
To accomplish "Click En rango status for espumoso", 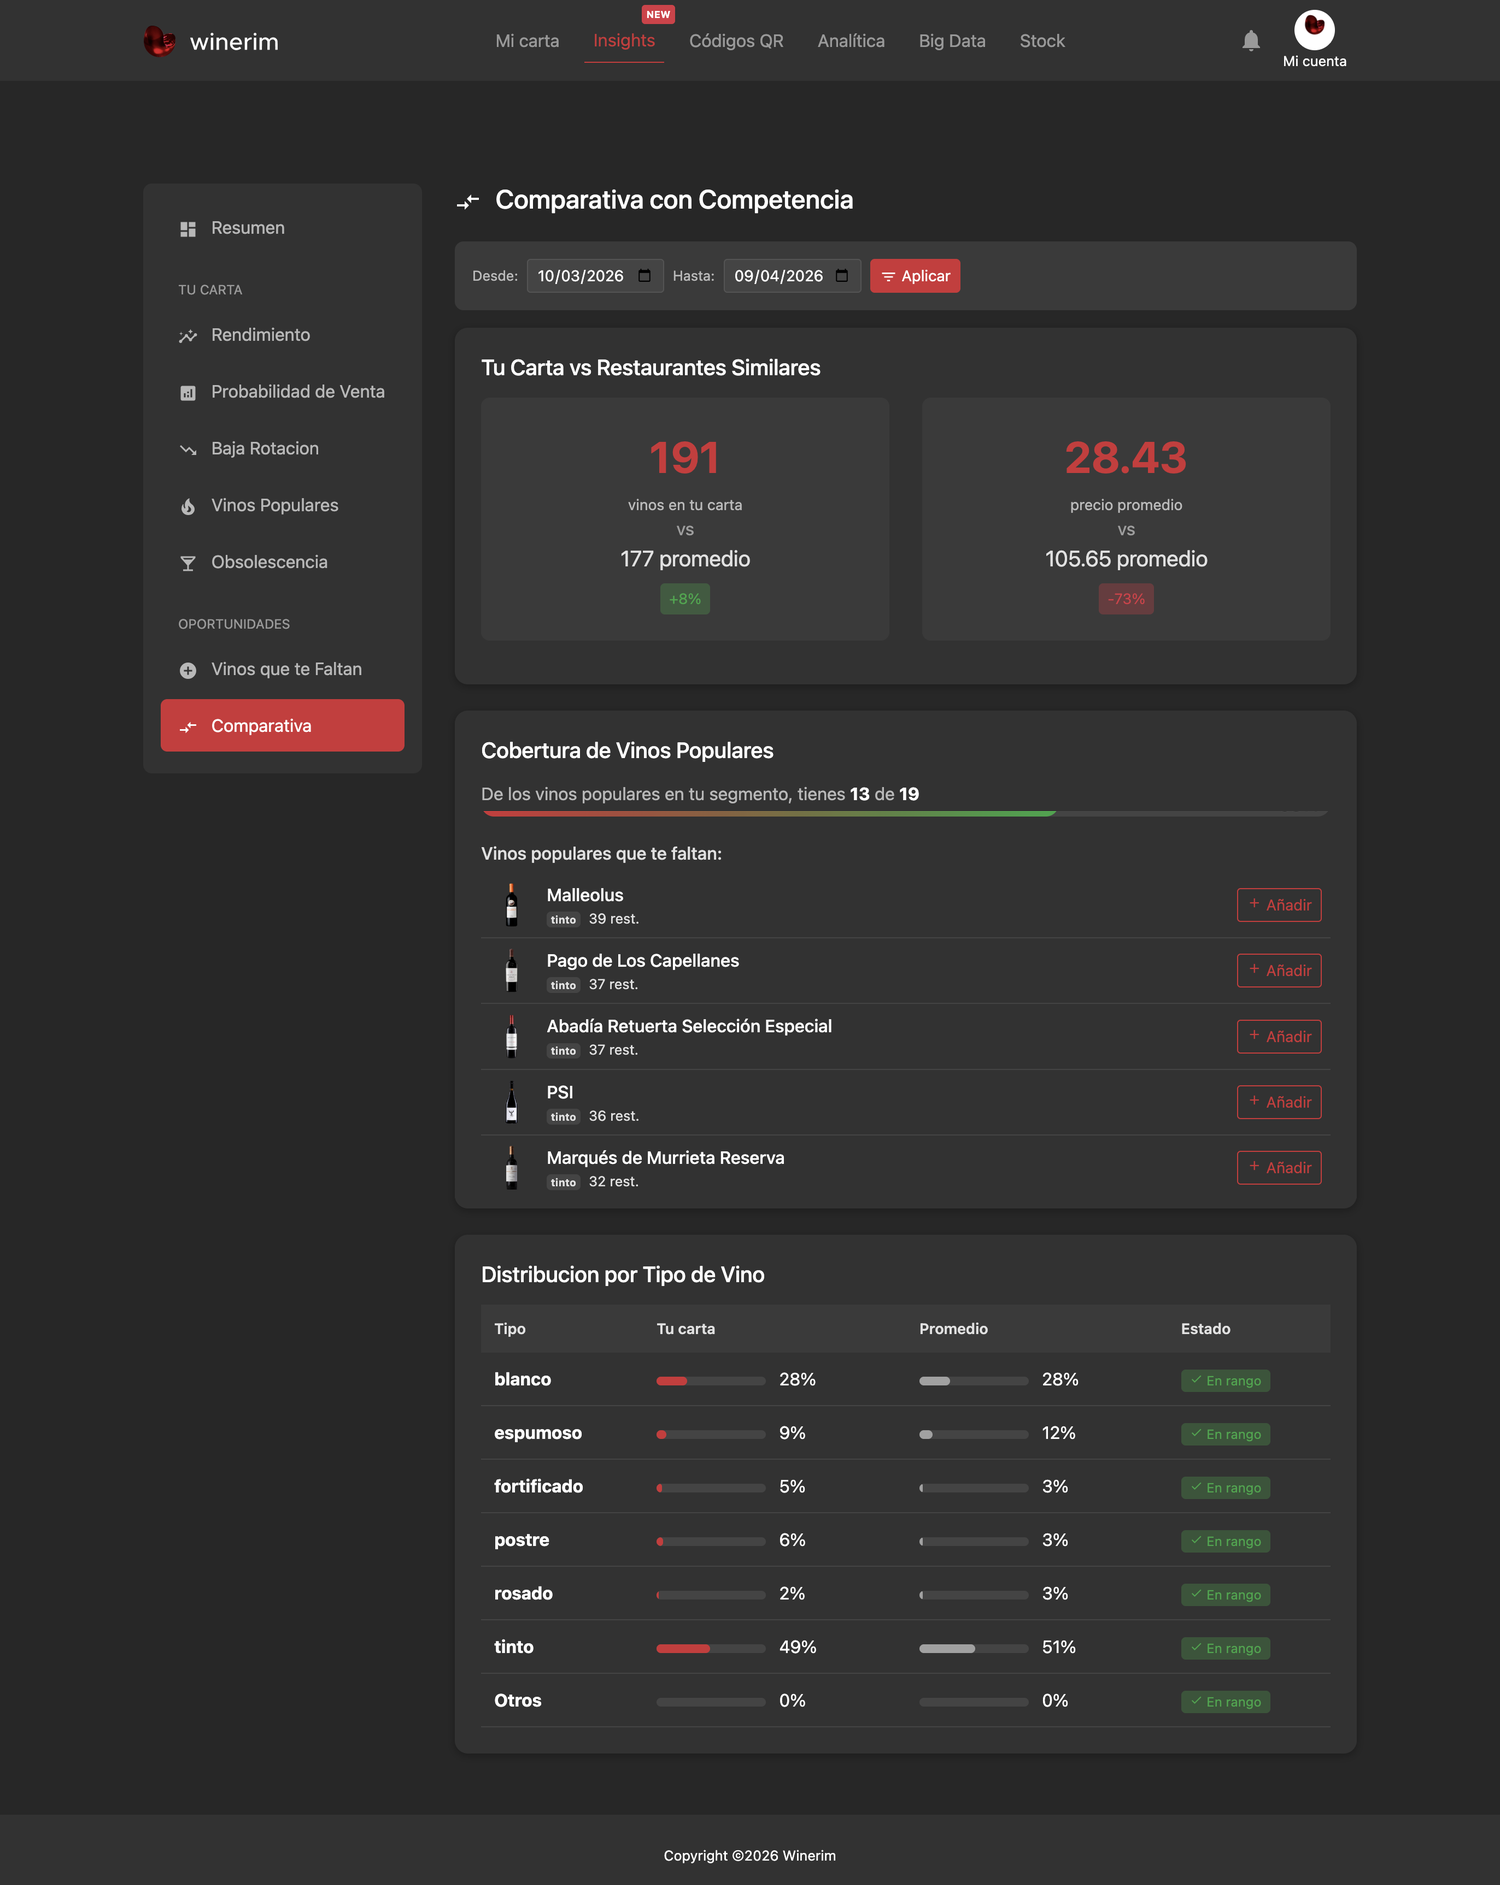I will pyautogui.click(x=1225, y=1434).
